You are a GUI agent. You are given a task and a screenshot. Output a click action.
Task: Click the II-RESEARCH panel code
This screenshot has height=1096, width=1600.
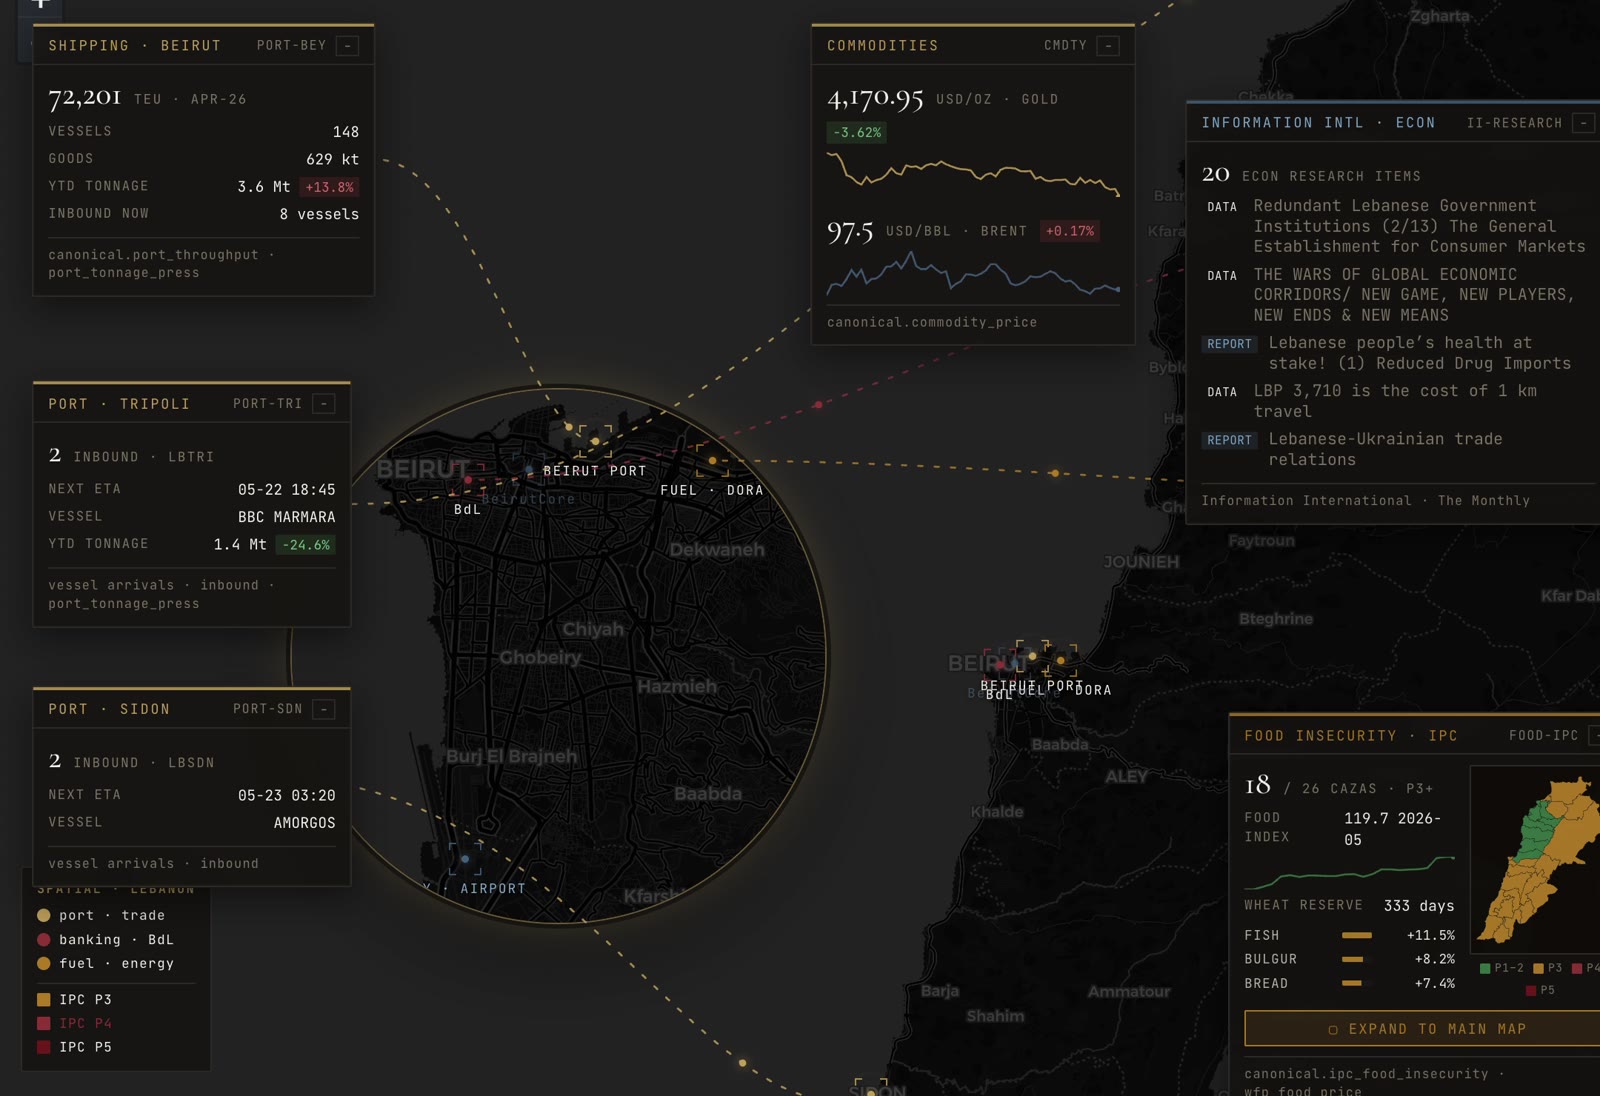click(1514, 123)
